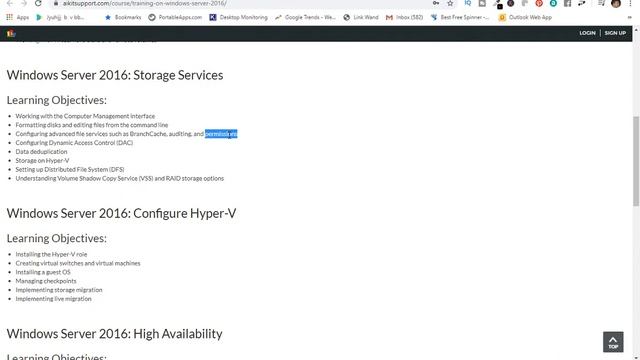Open the Desktop Monitoring bookmark

(238, 17)
